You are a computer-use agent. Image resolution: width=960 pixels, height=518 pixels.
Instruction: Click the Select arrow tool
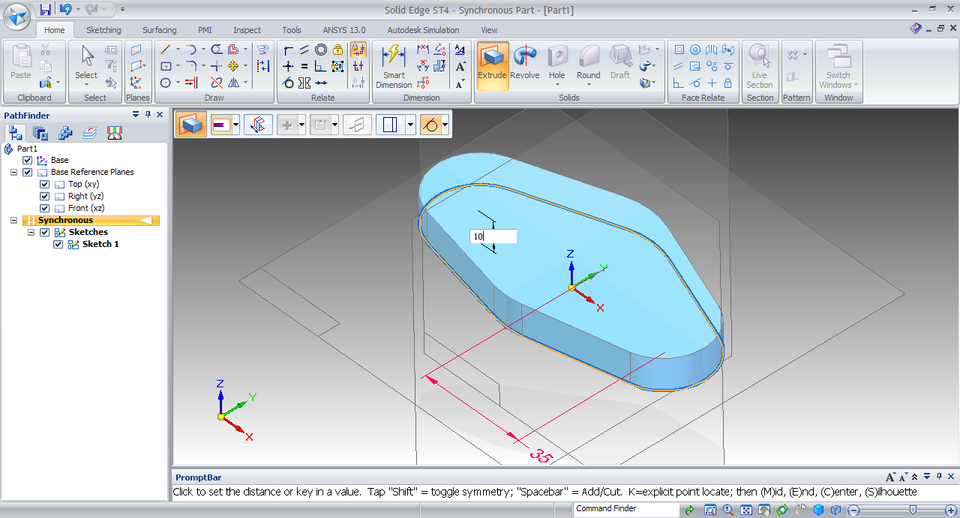[86, 62]
